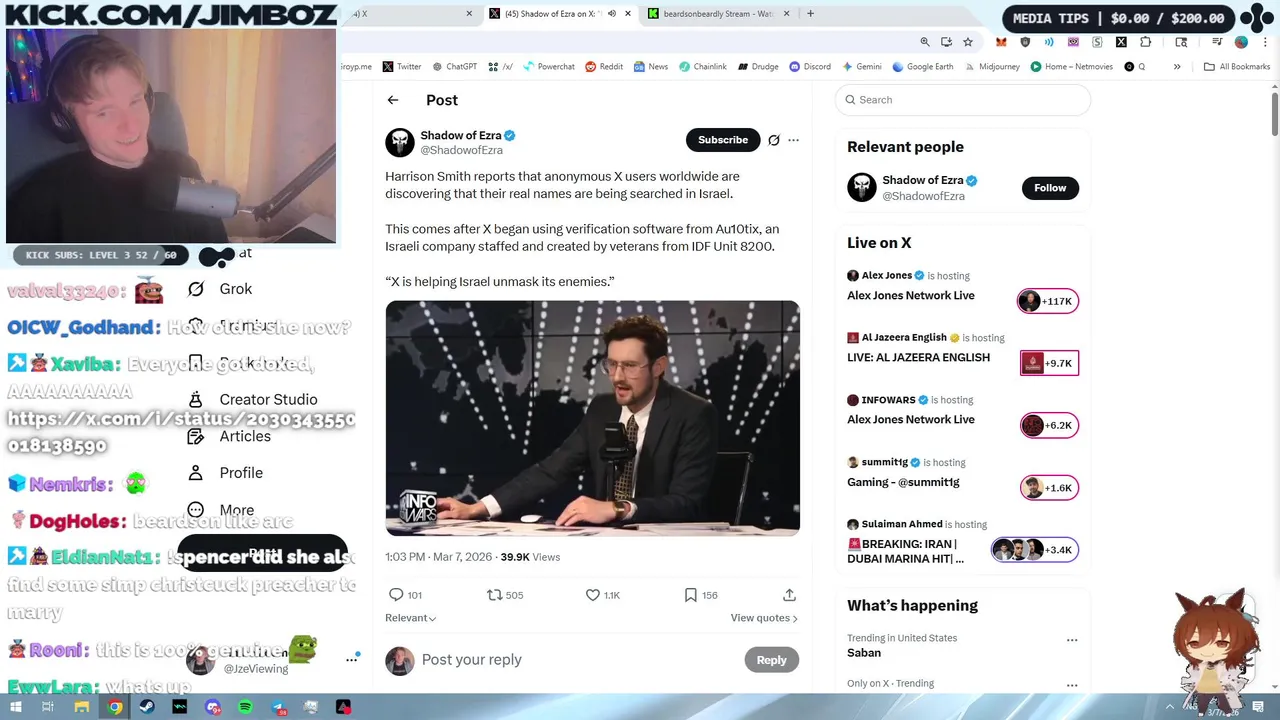
Task: Close the Shadow of Ezra tab
Action: 628,14
